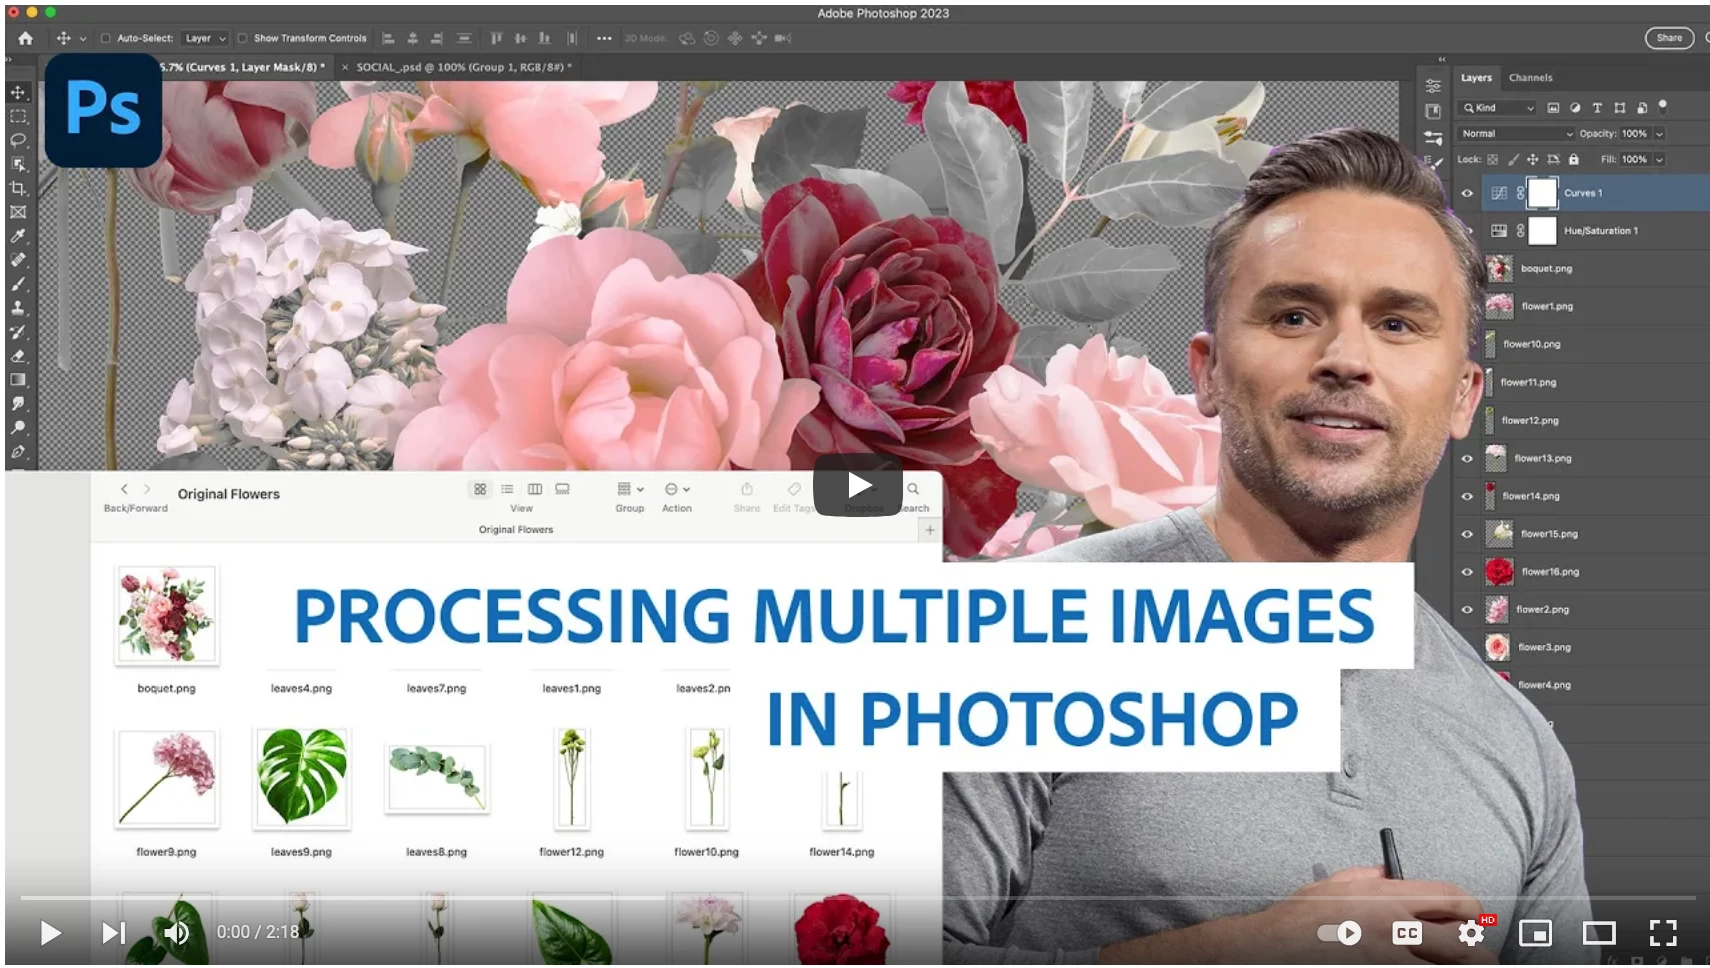Switch to the Channels tab
The width and height of the screenshot is (1710, 968).
tap(1531, 77)
